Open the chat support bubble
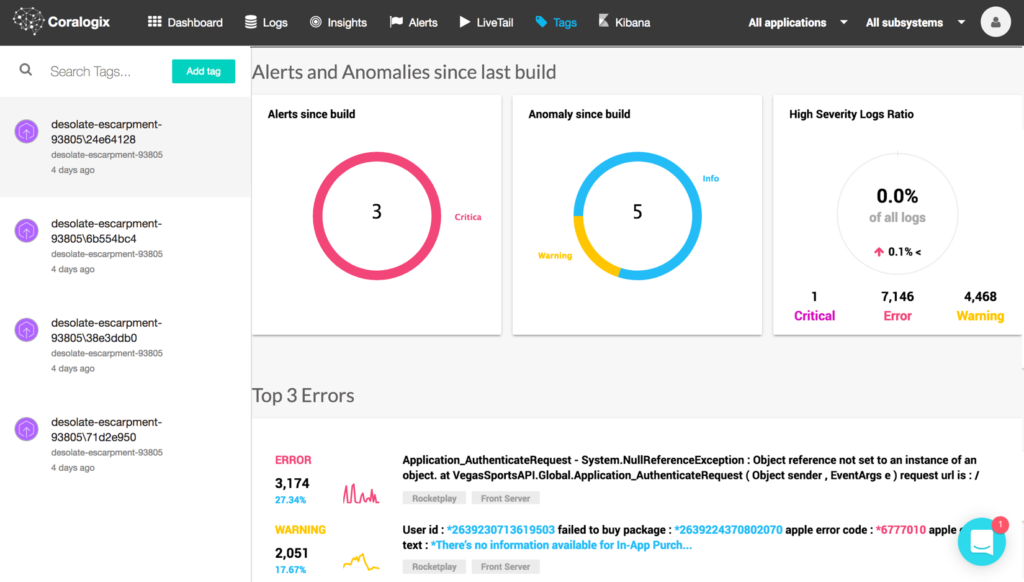 (x=982, y=542)
